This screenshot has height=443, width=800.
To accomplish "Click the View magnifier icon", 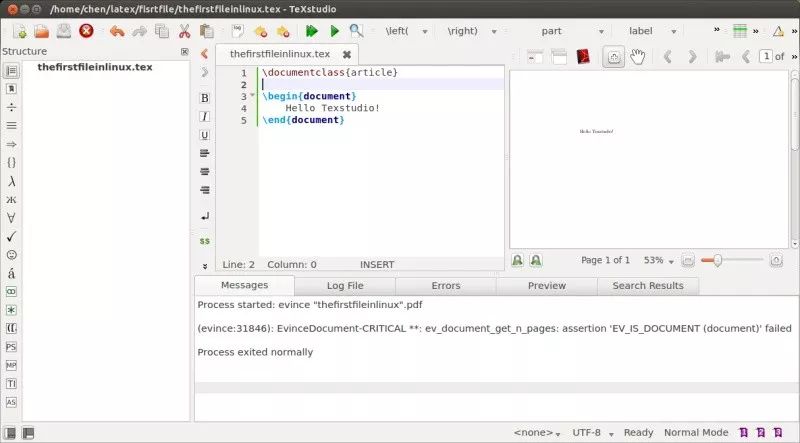I will point(356,31).
